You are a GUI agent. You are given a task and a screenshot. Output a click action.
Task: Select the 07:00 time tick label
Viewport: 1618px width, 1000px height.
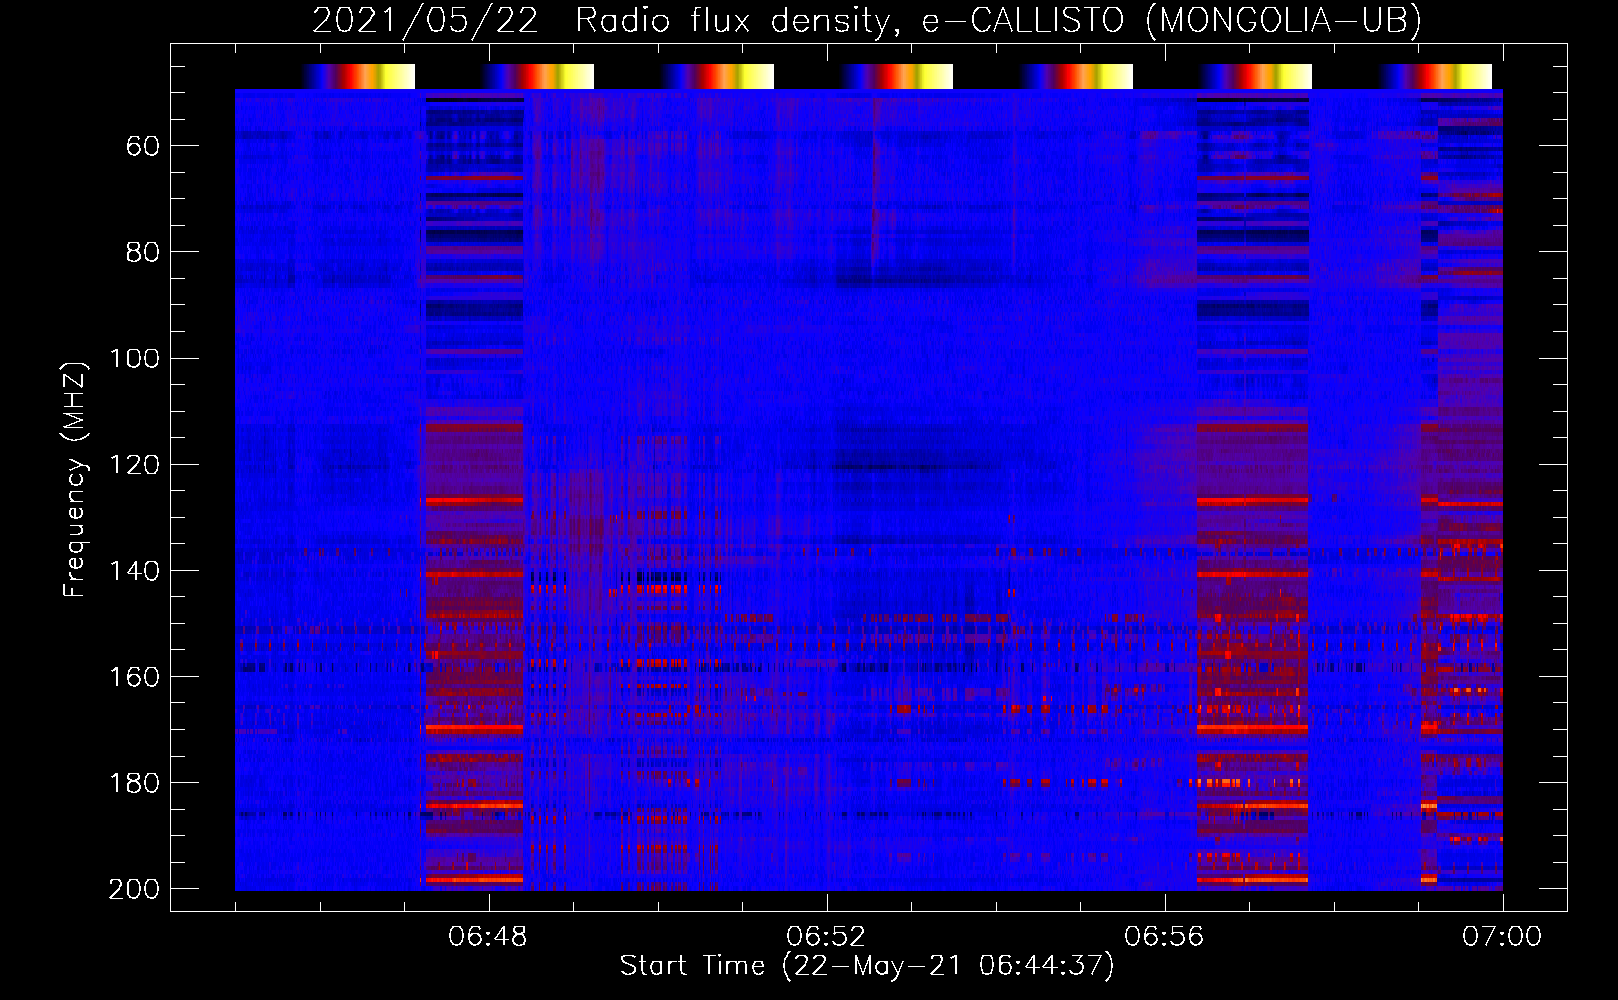[1502, 937]
